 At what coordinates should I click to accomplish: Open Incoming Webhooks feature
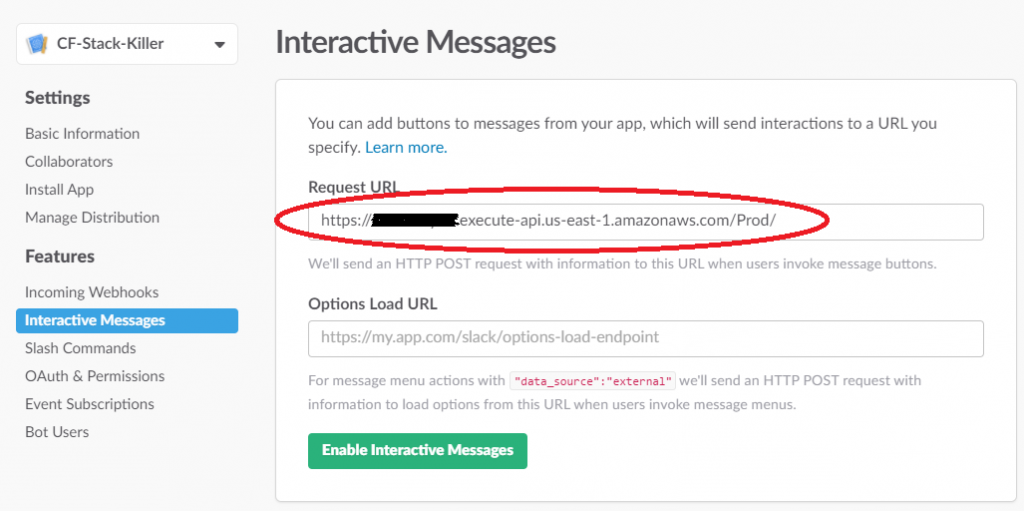(92, 292)
